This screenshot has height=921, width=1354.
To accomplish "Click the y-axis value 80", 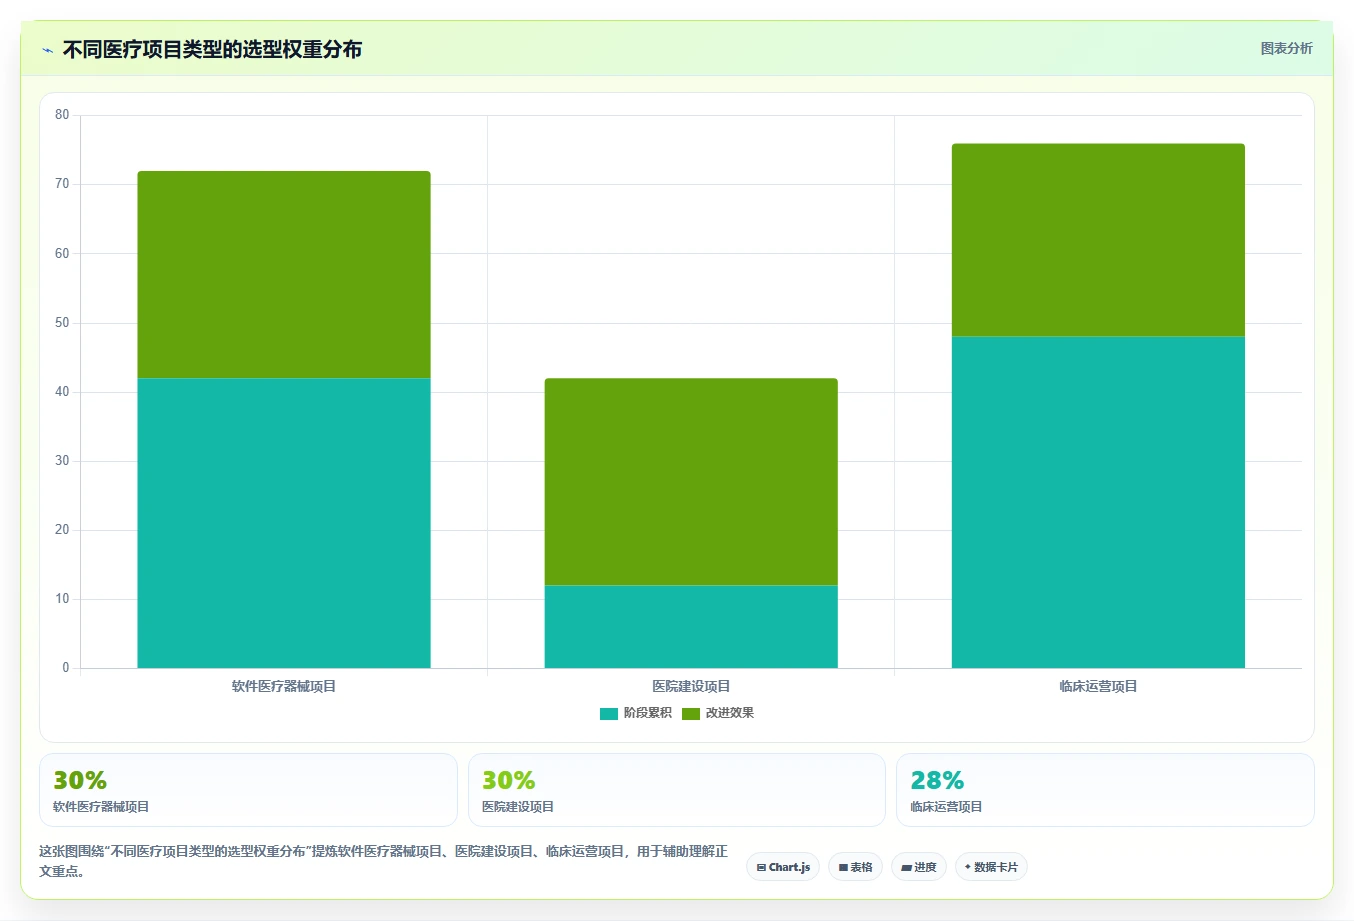I will point(62,115).
